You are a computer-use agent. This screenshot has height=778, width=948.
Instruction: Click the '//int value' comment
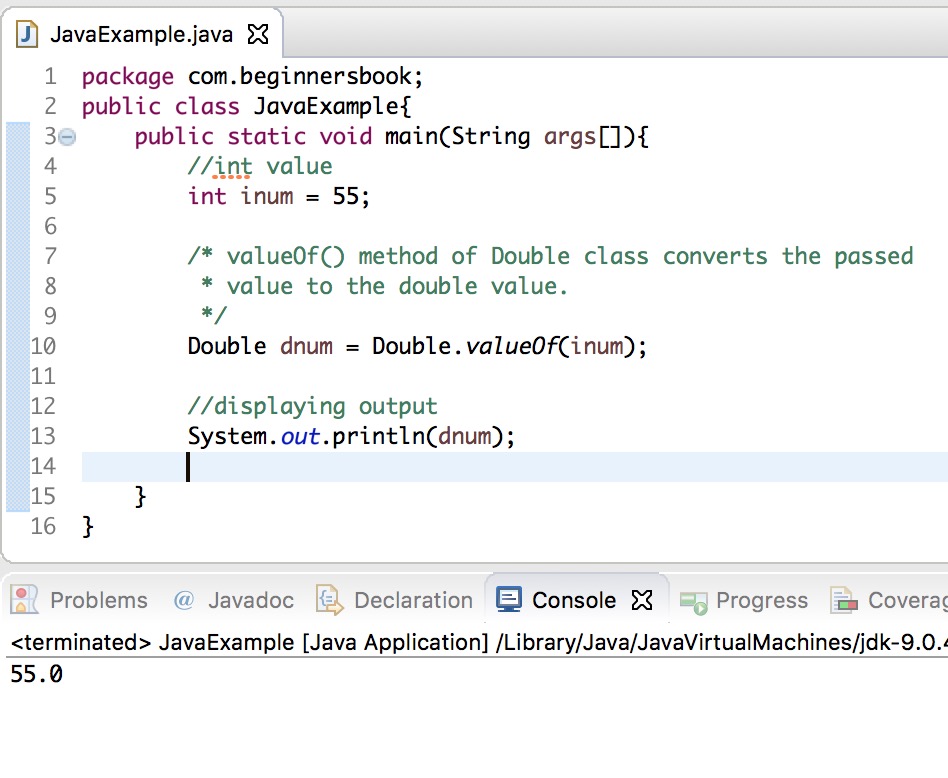pyautogui.click(x=260, y=166)
